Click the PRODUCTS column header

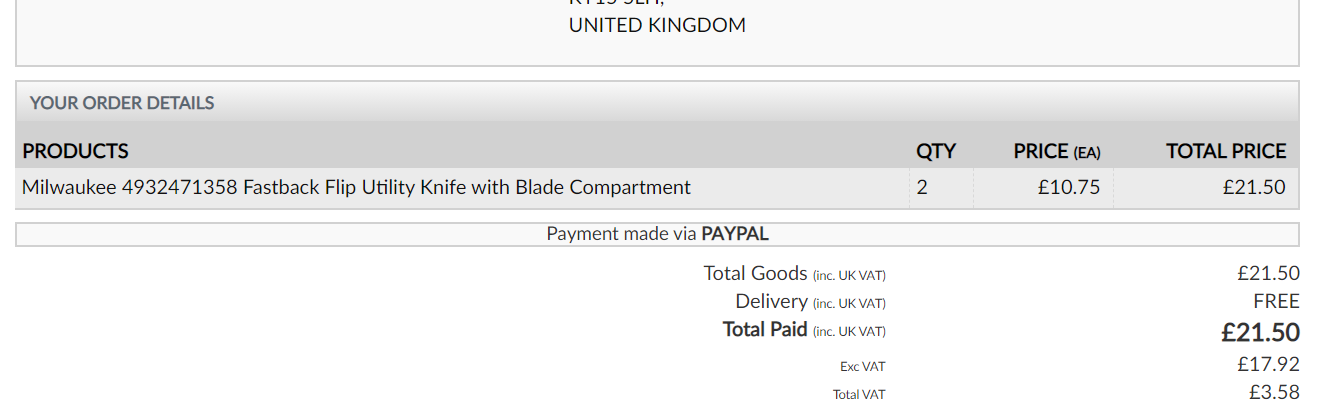[76, 151]
